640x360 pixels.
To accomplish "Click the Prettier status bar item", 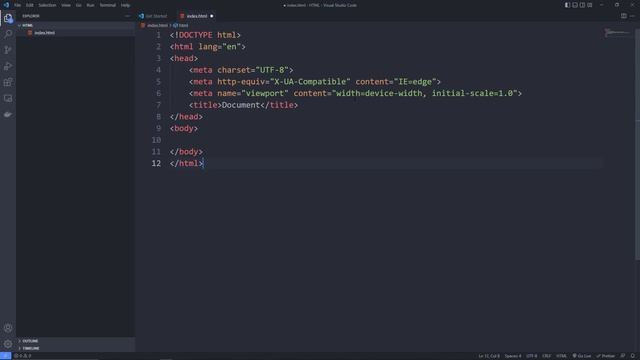I will [x=606, y=356].
